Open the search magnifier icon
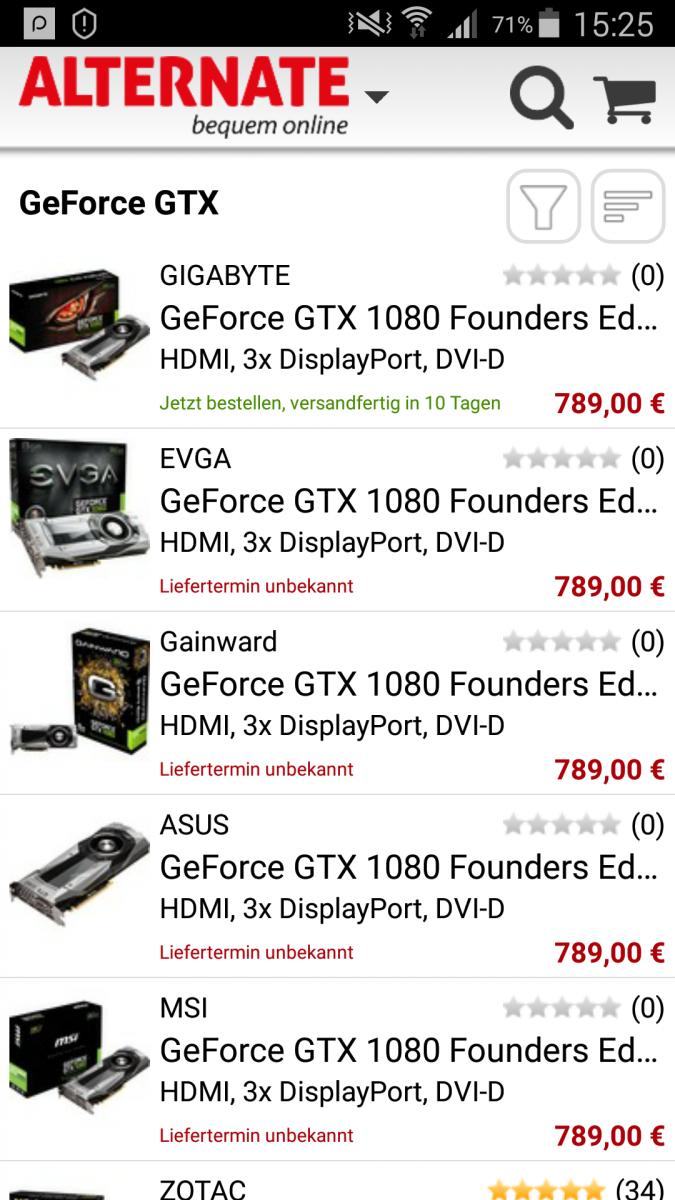Screen dimensions: 675x1200 (541, 98)
